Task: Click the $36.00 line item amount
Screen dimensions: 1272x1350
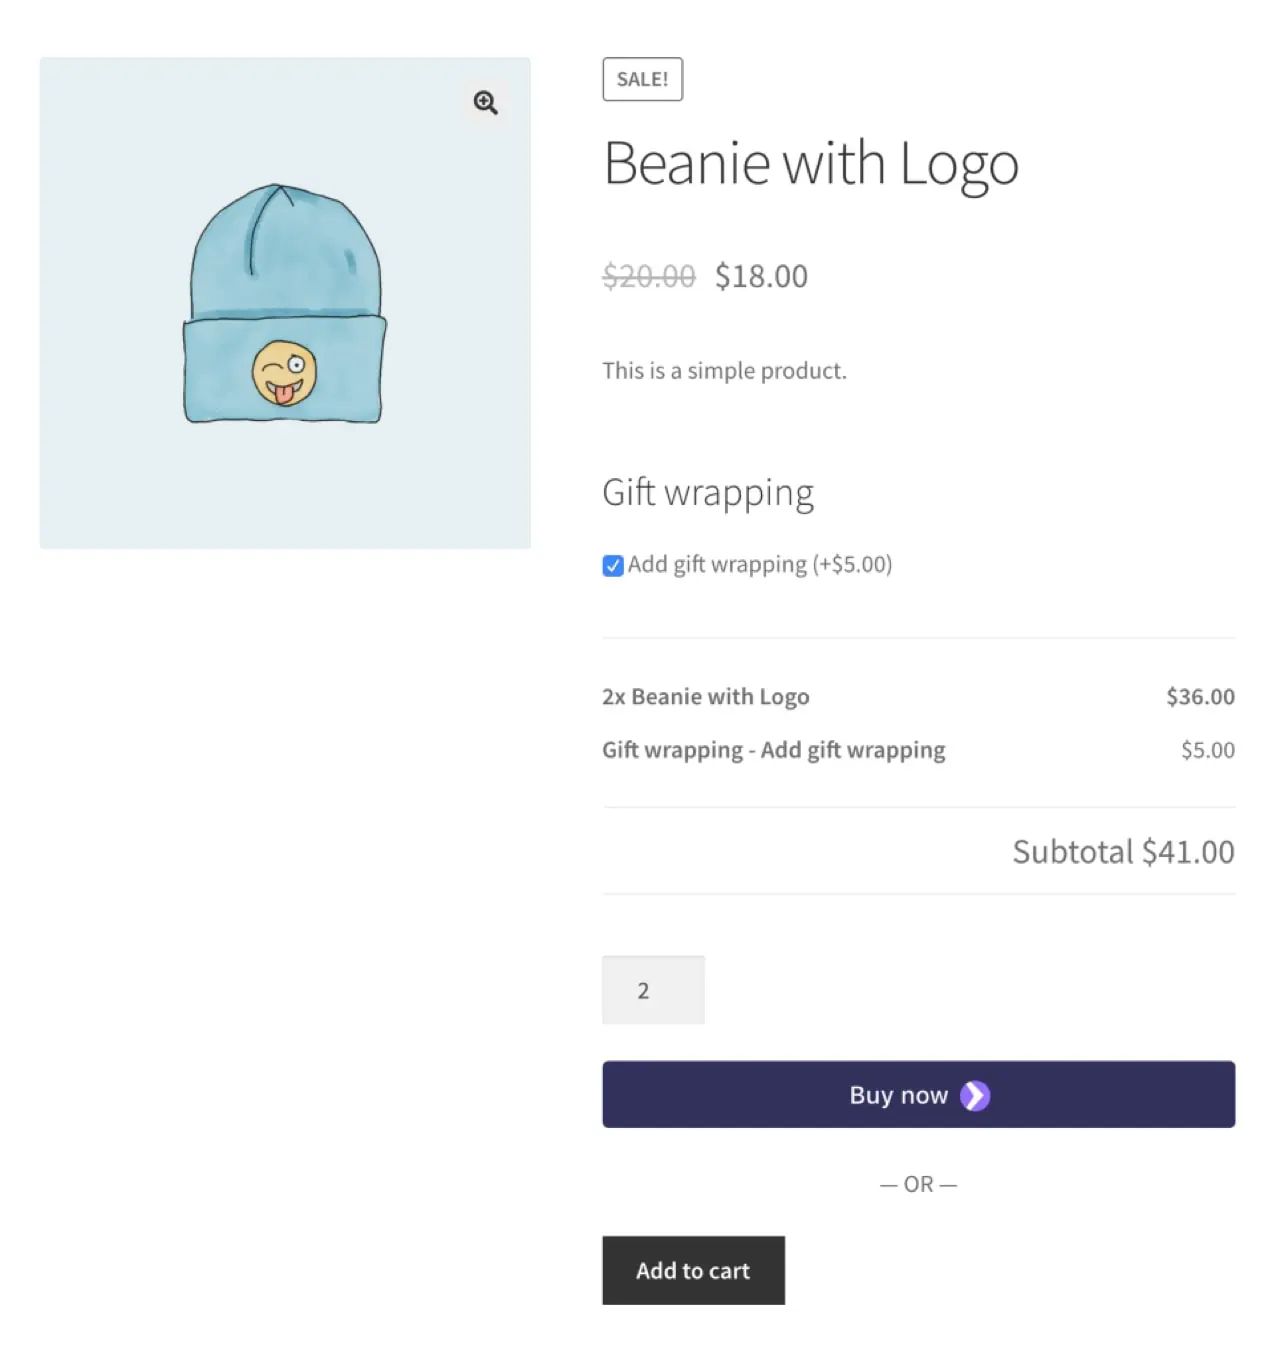Action: click(1199, 697)
